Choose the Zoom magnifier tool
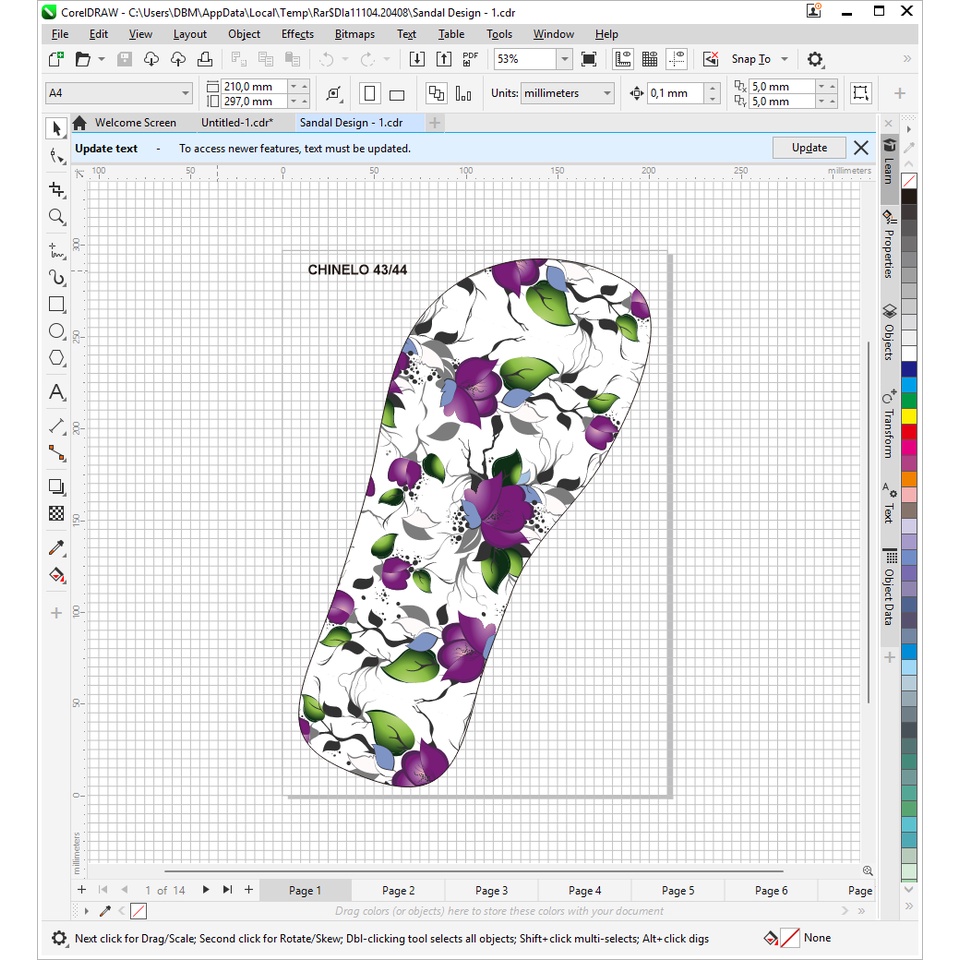This screenshot has width=960, height=960. point(57,217)
